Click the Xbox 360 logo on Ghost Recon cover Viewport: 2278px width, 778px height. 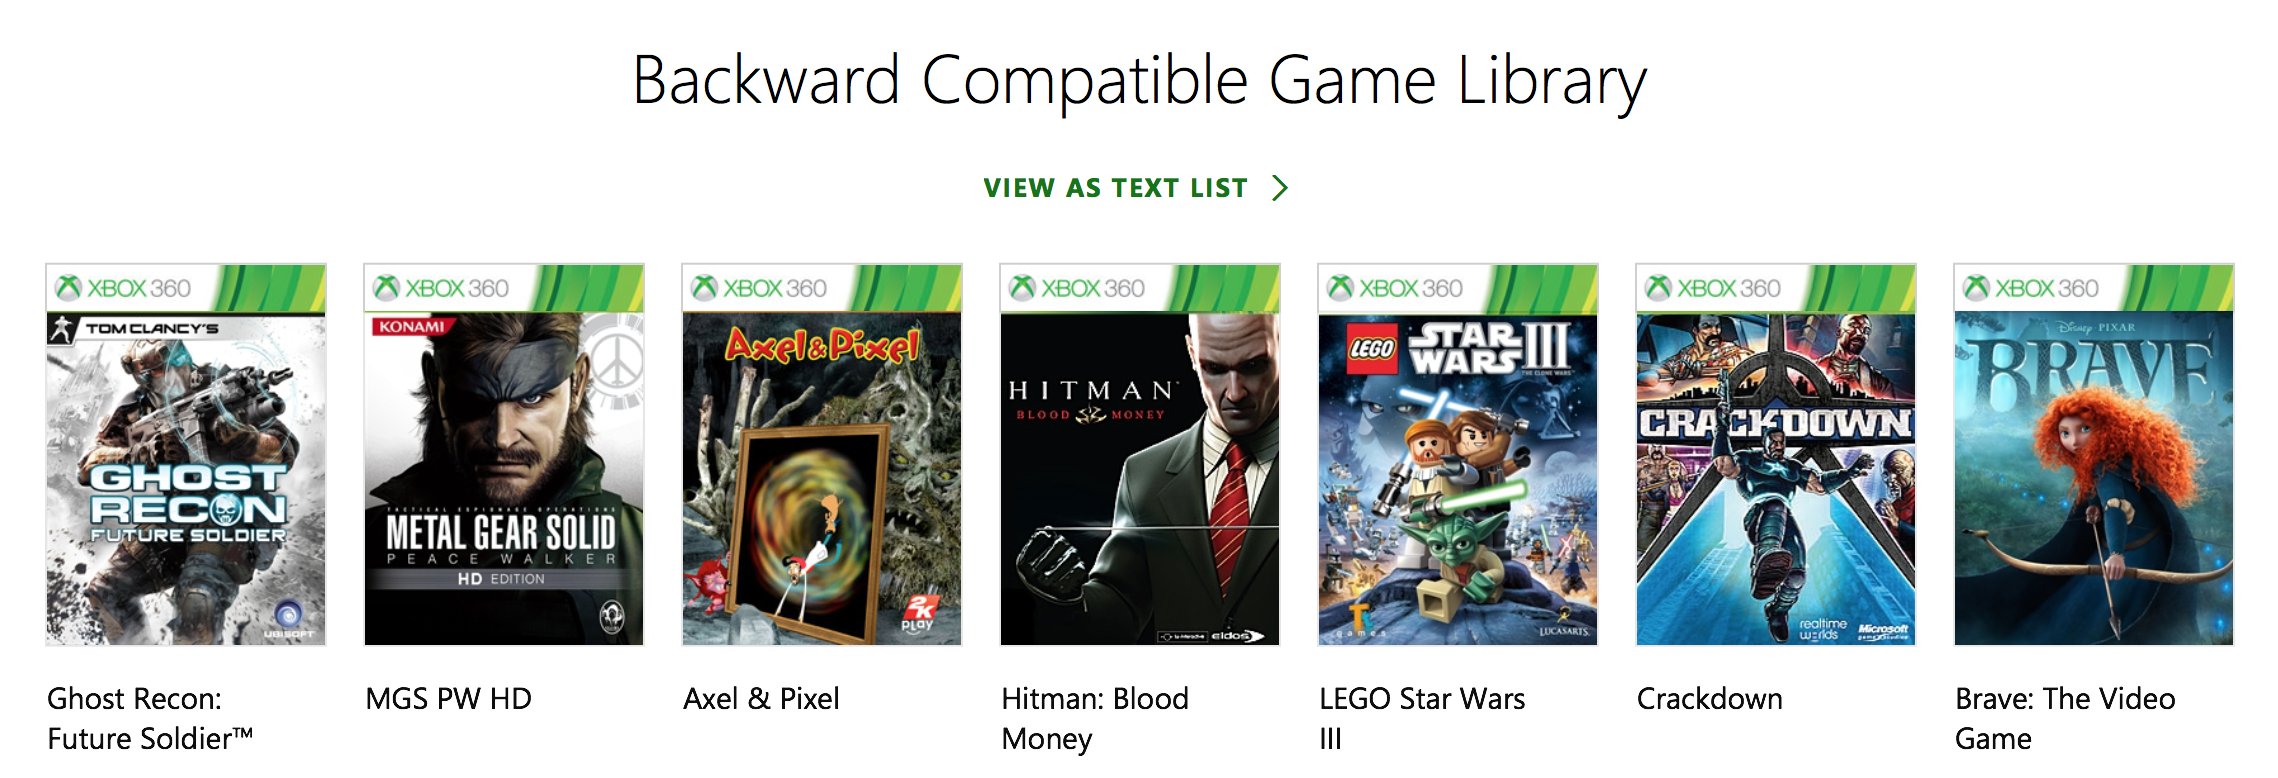pos(124,288)
